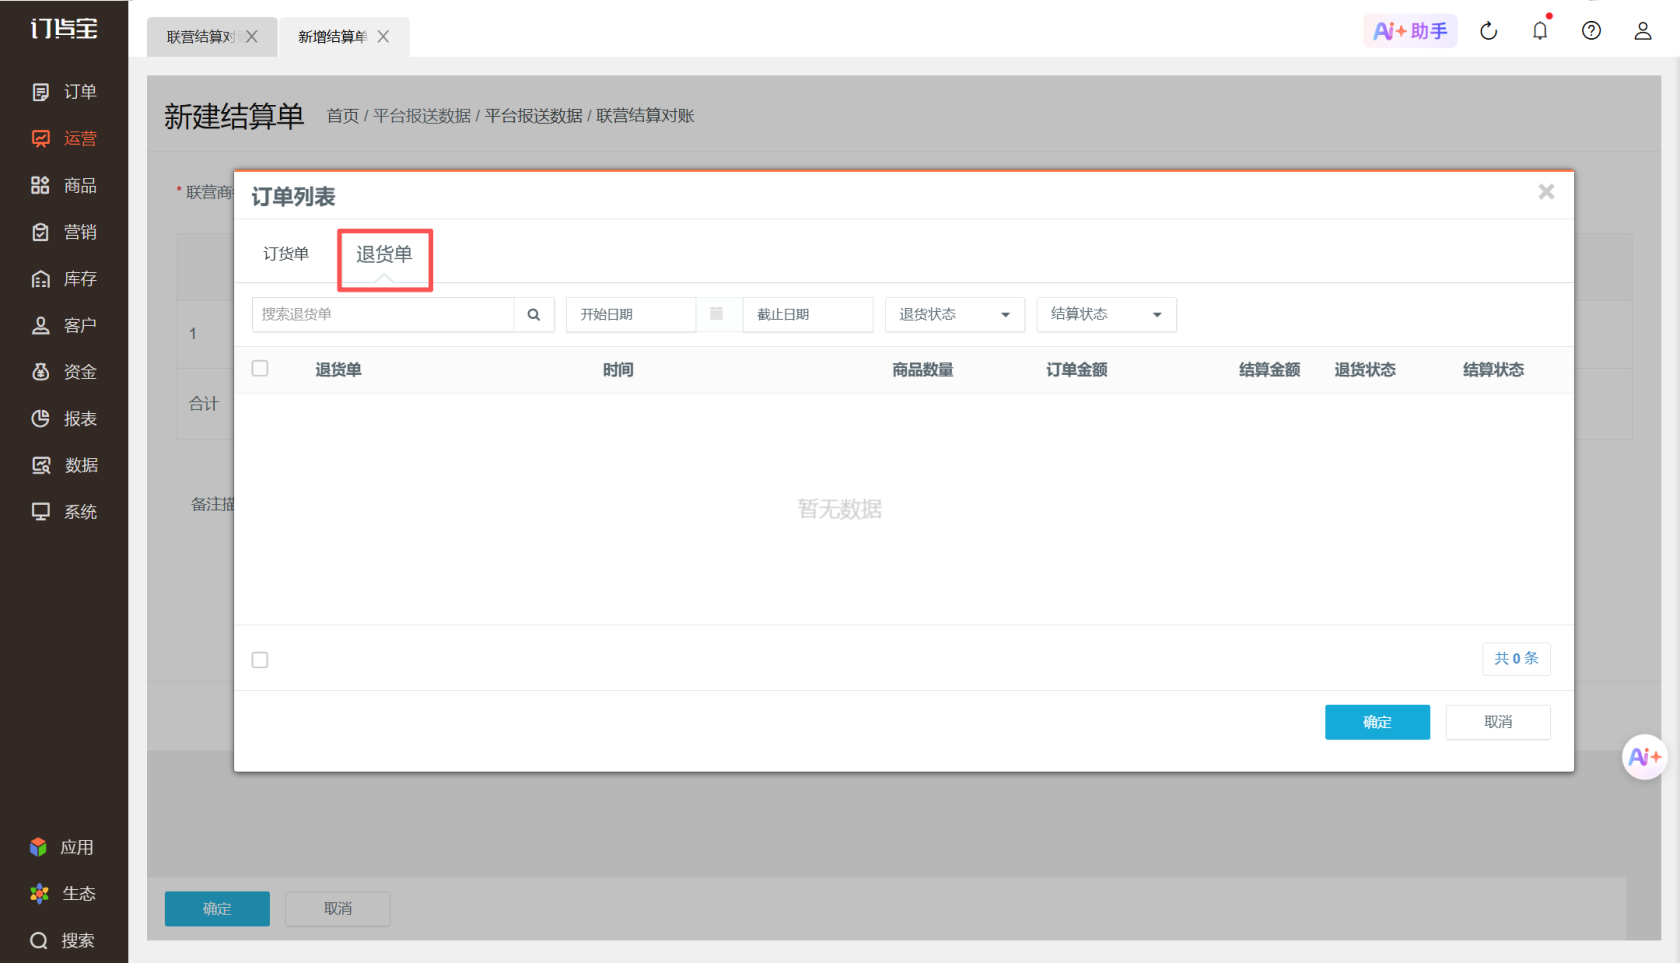Click the floating AI+ bubble
The image size is (1680, 963).
tap(1644, 757)
